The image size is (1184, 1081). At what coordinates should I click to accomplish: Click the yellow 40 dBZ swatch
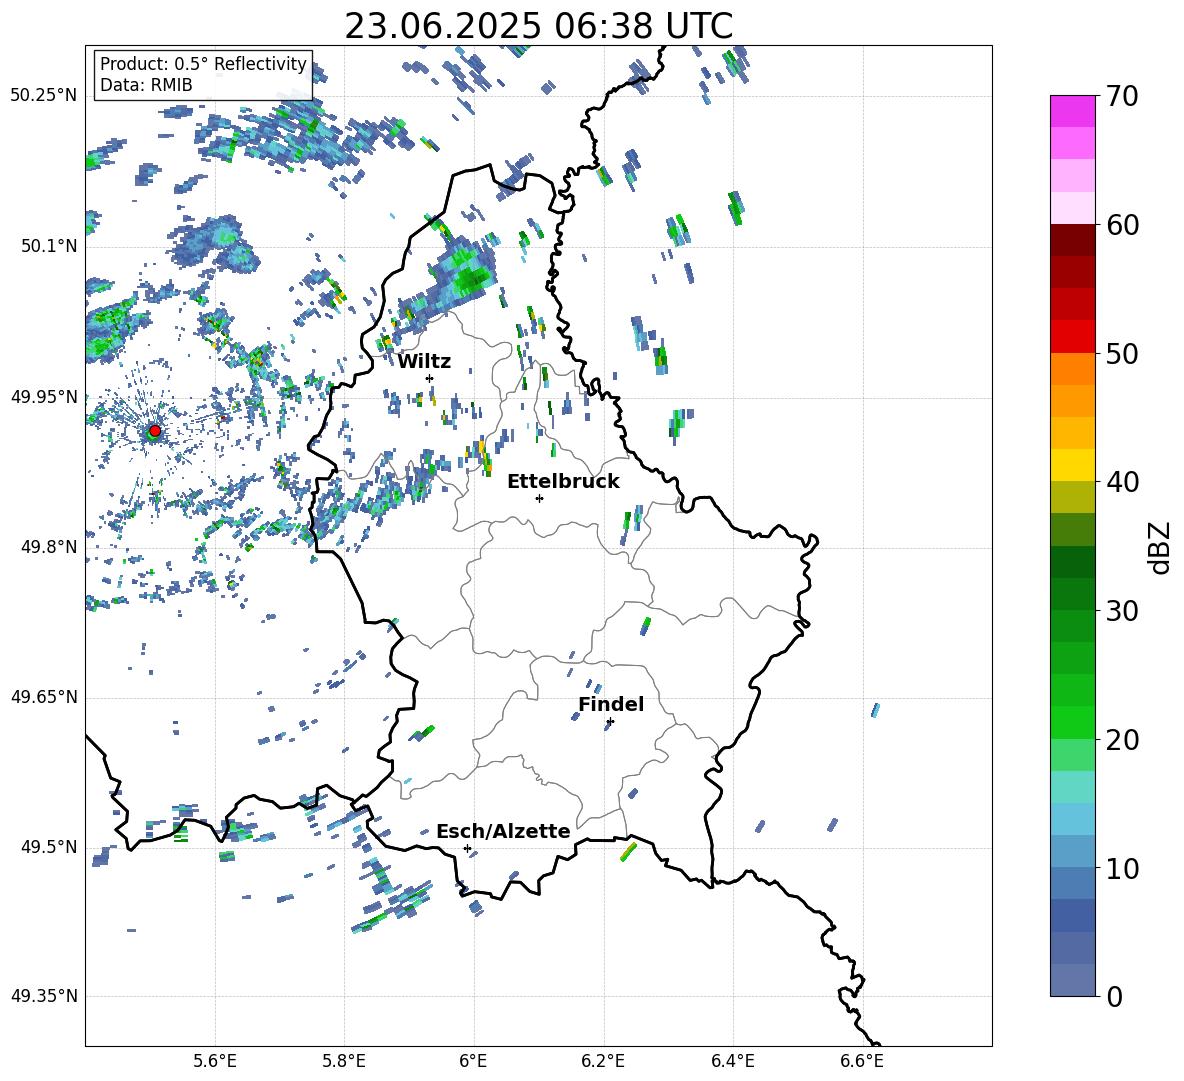1073,466
